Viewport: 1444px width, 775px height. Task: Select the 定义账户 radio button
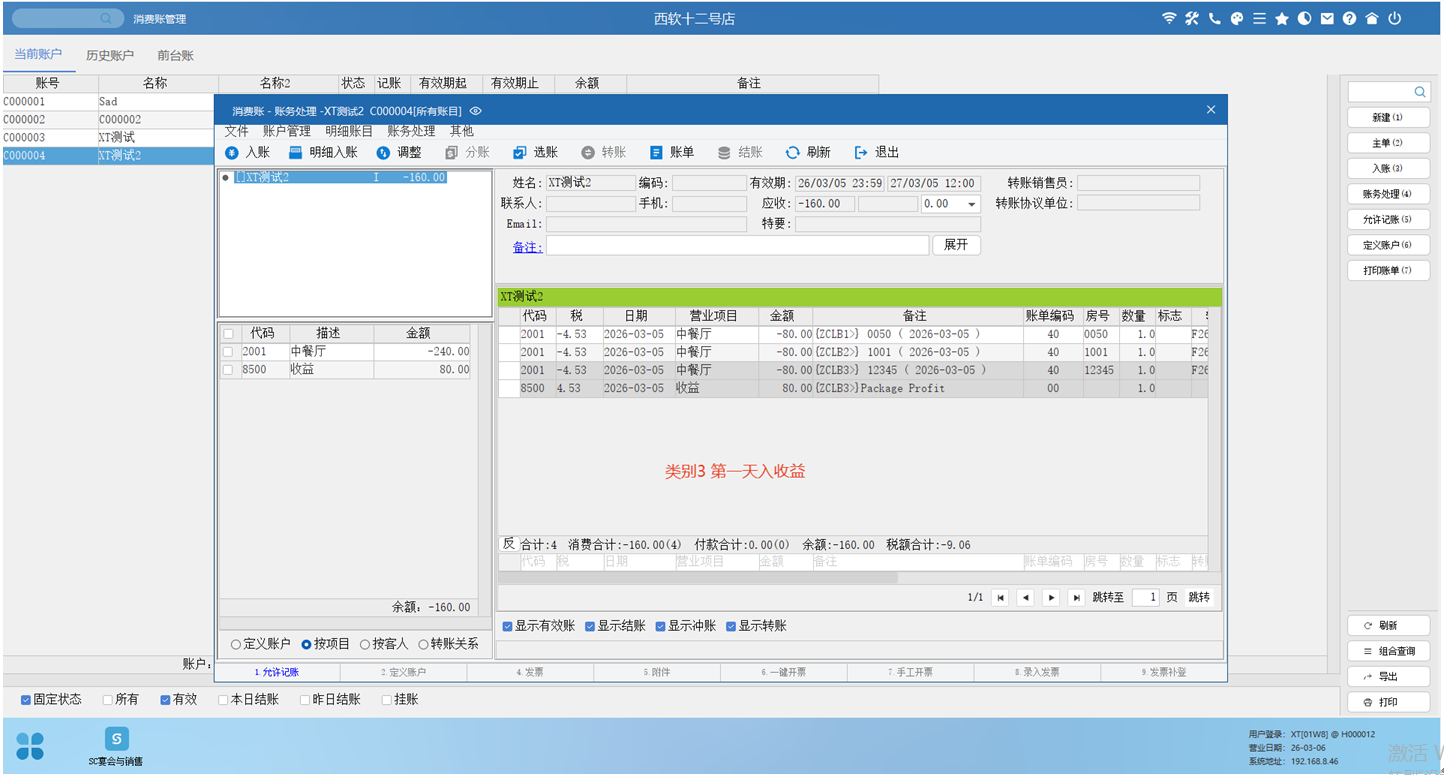[x=236, y=645]
